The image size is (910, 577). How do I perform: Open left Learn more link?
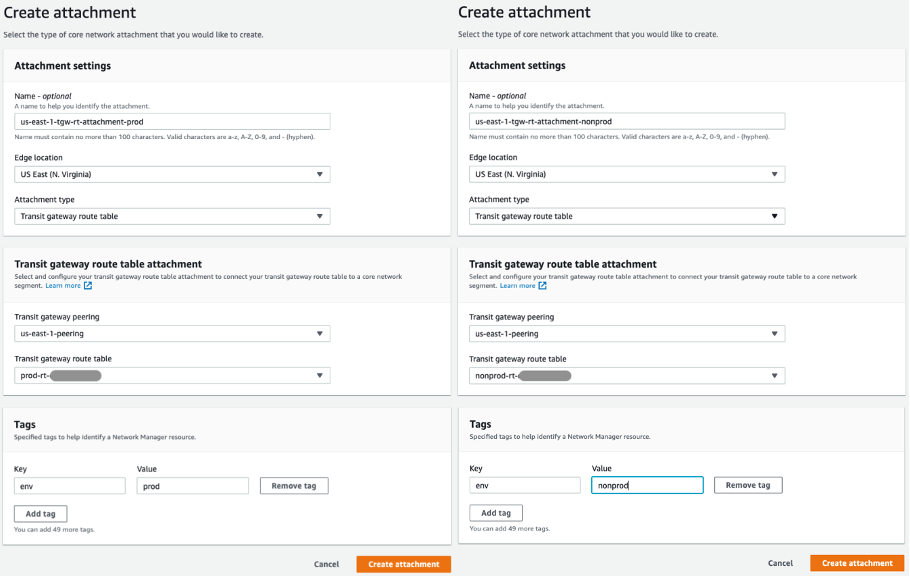coord(64,286)
